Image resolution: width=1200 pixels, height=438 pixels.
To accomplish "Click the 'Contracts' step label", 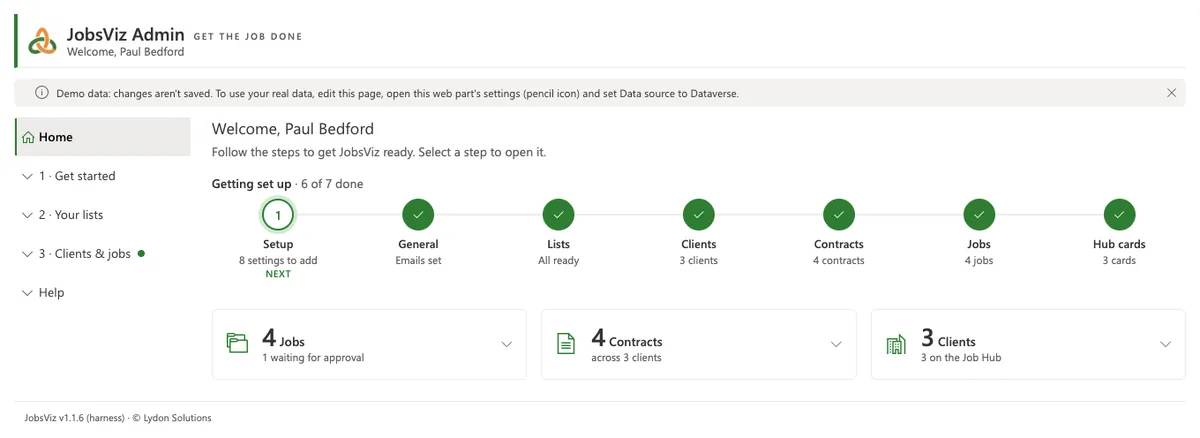I will (x=838, y=244).
